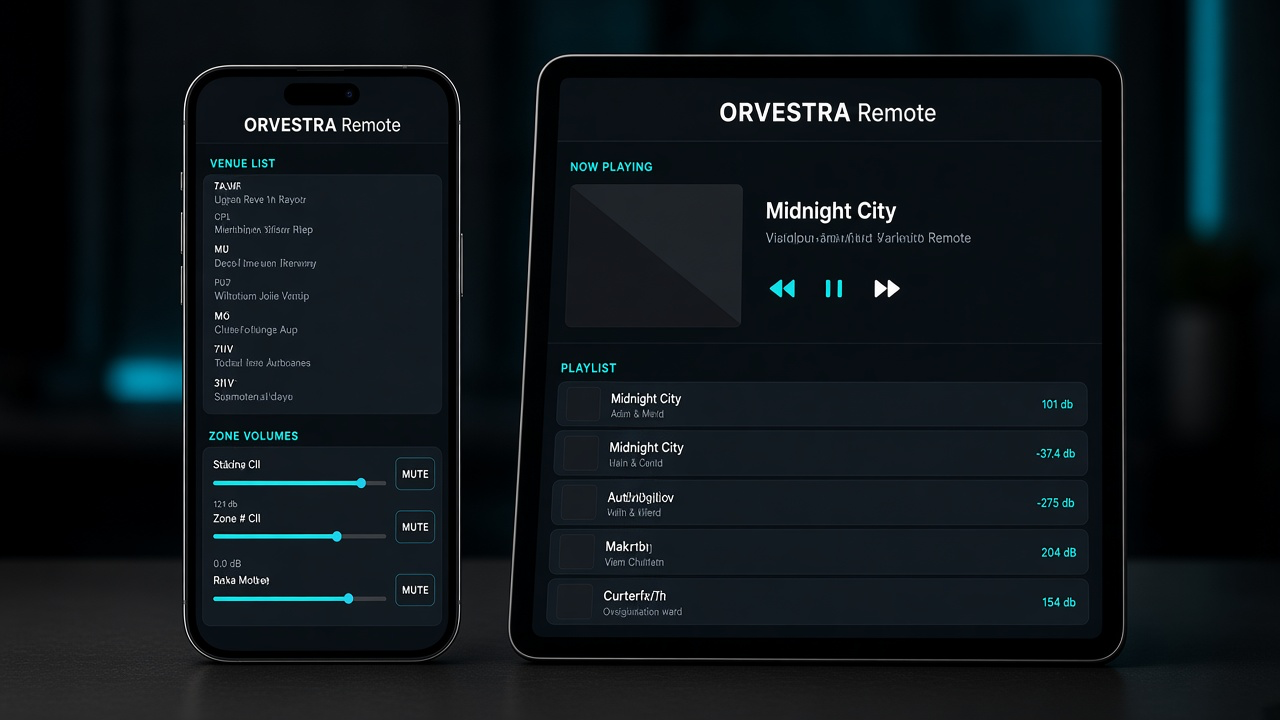Click the cover thumbnail of the 154 db track
This screenshot has height=720, width=1280.
[575, 601]
